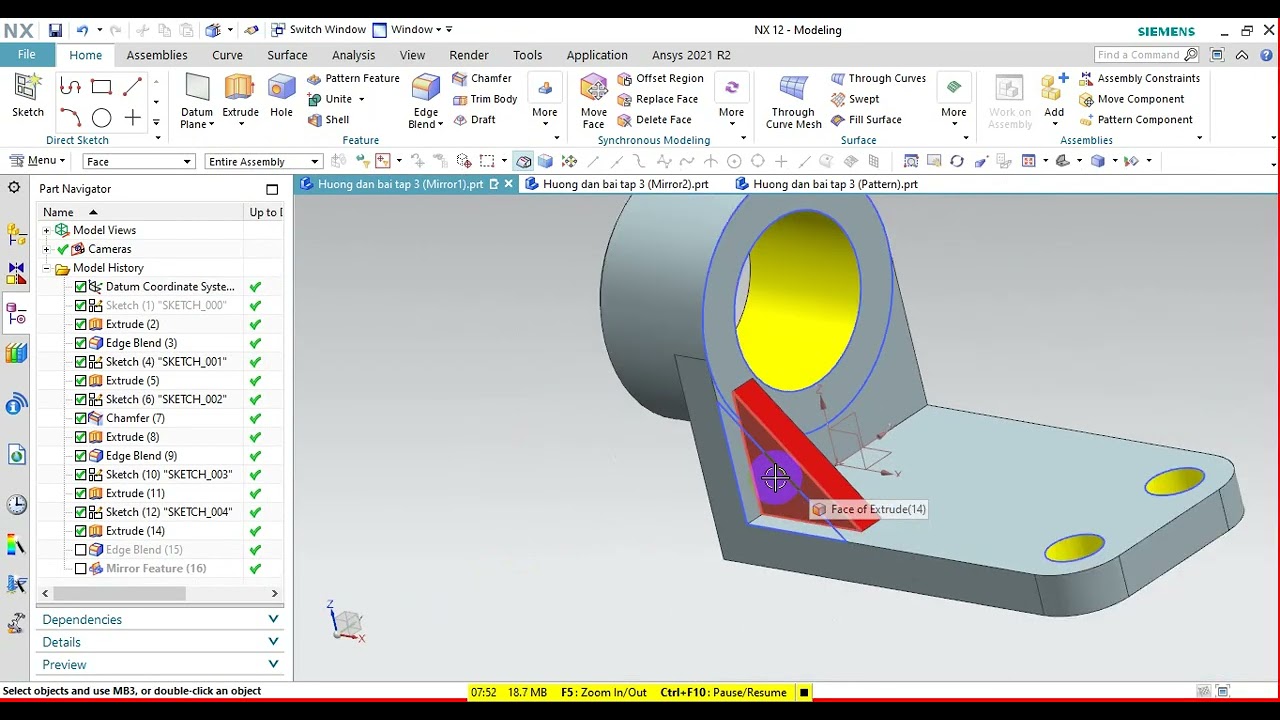Check the suppressed Edge Blend (15) box
This screenshot has height=720, width=1280.
coord(81,550)
